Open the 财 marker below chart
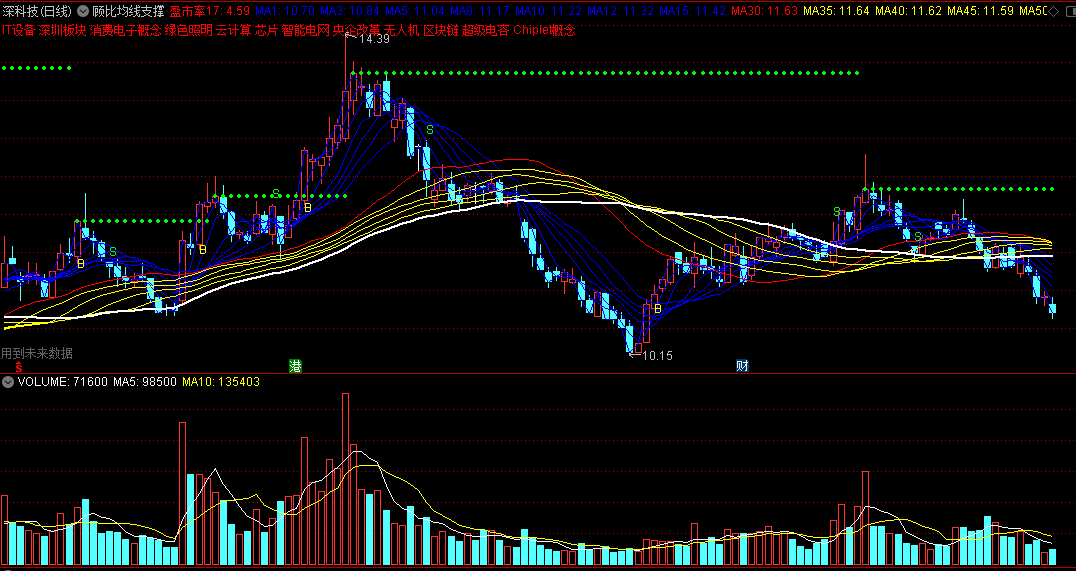This screenshot has width=1076, height=571. 742,366
